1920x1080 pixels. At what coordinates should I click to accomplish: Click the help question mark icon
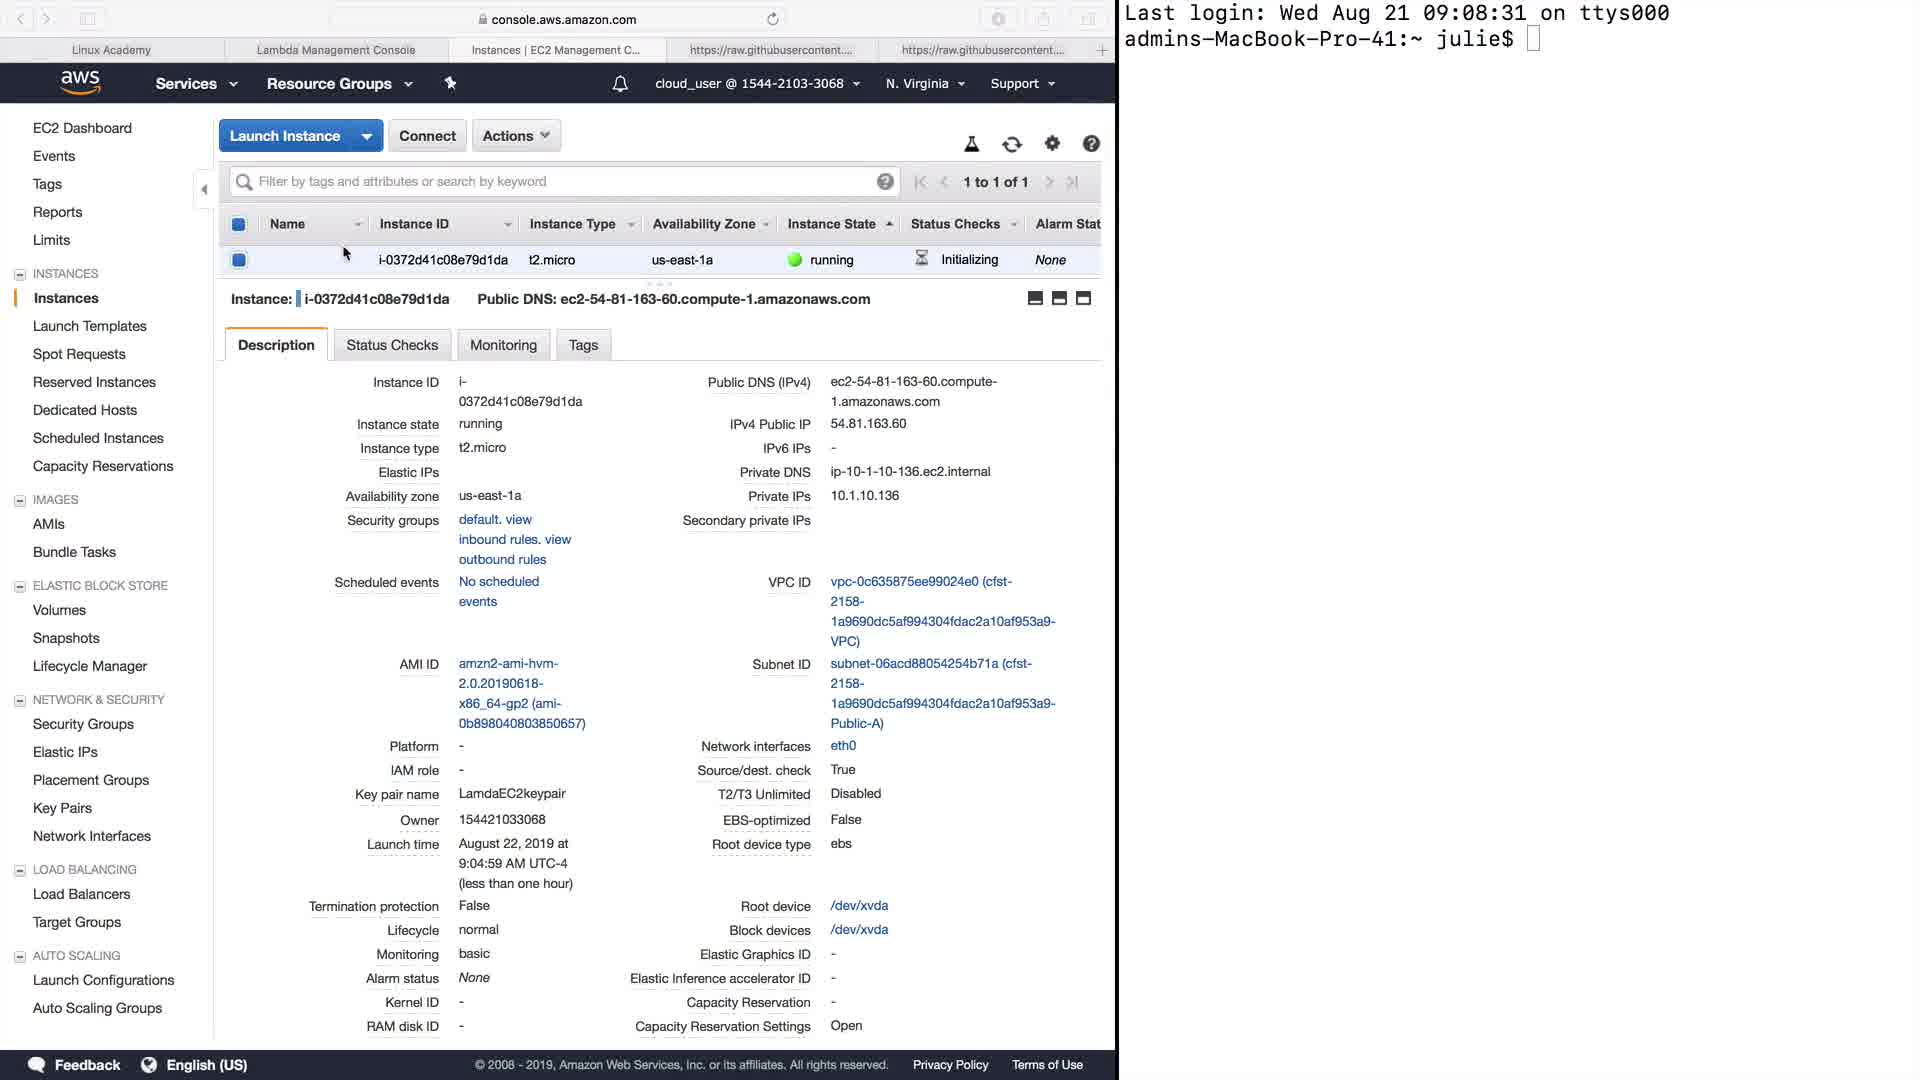pos(1091,144)
